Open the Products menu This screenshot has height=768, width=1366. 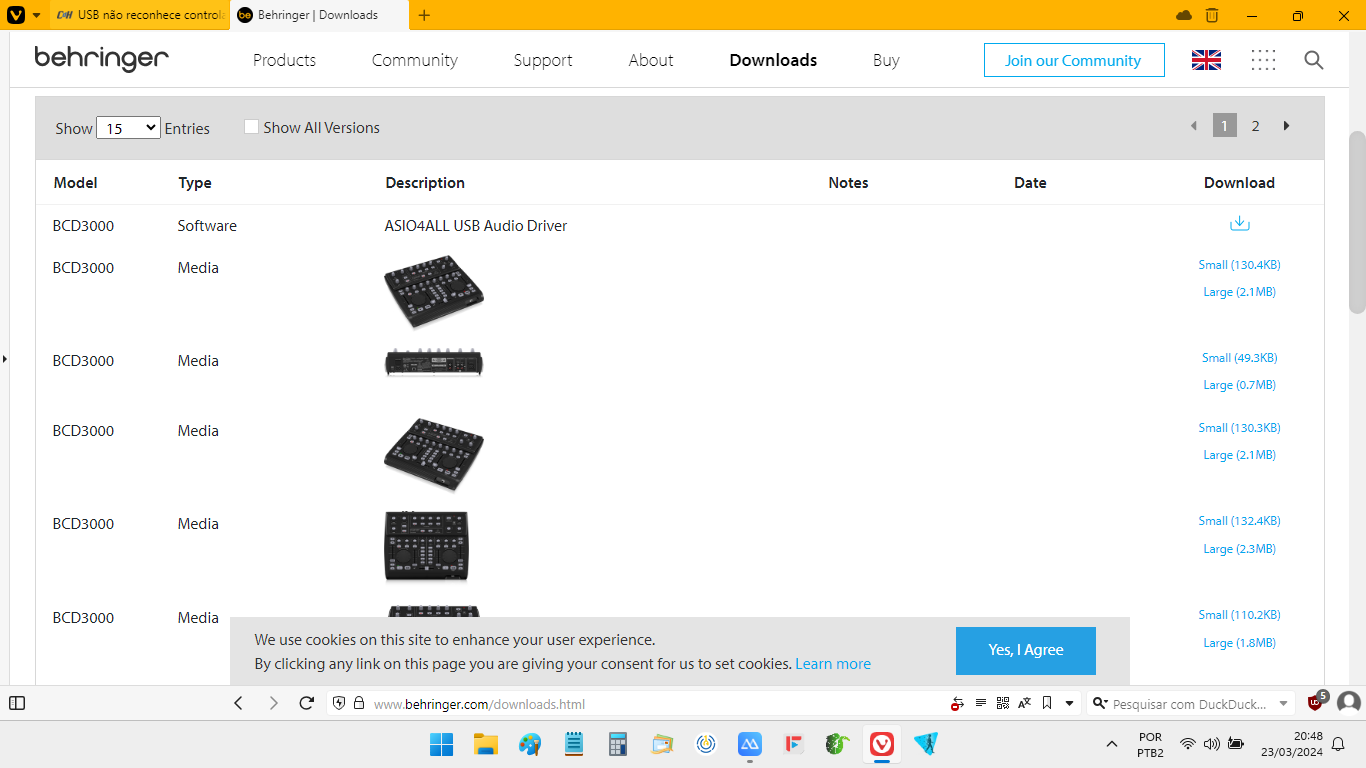point(284,60)
